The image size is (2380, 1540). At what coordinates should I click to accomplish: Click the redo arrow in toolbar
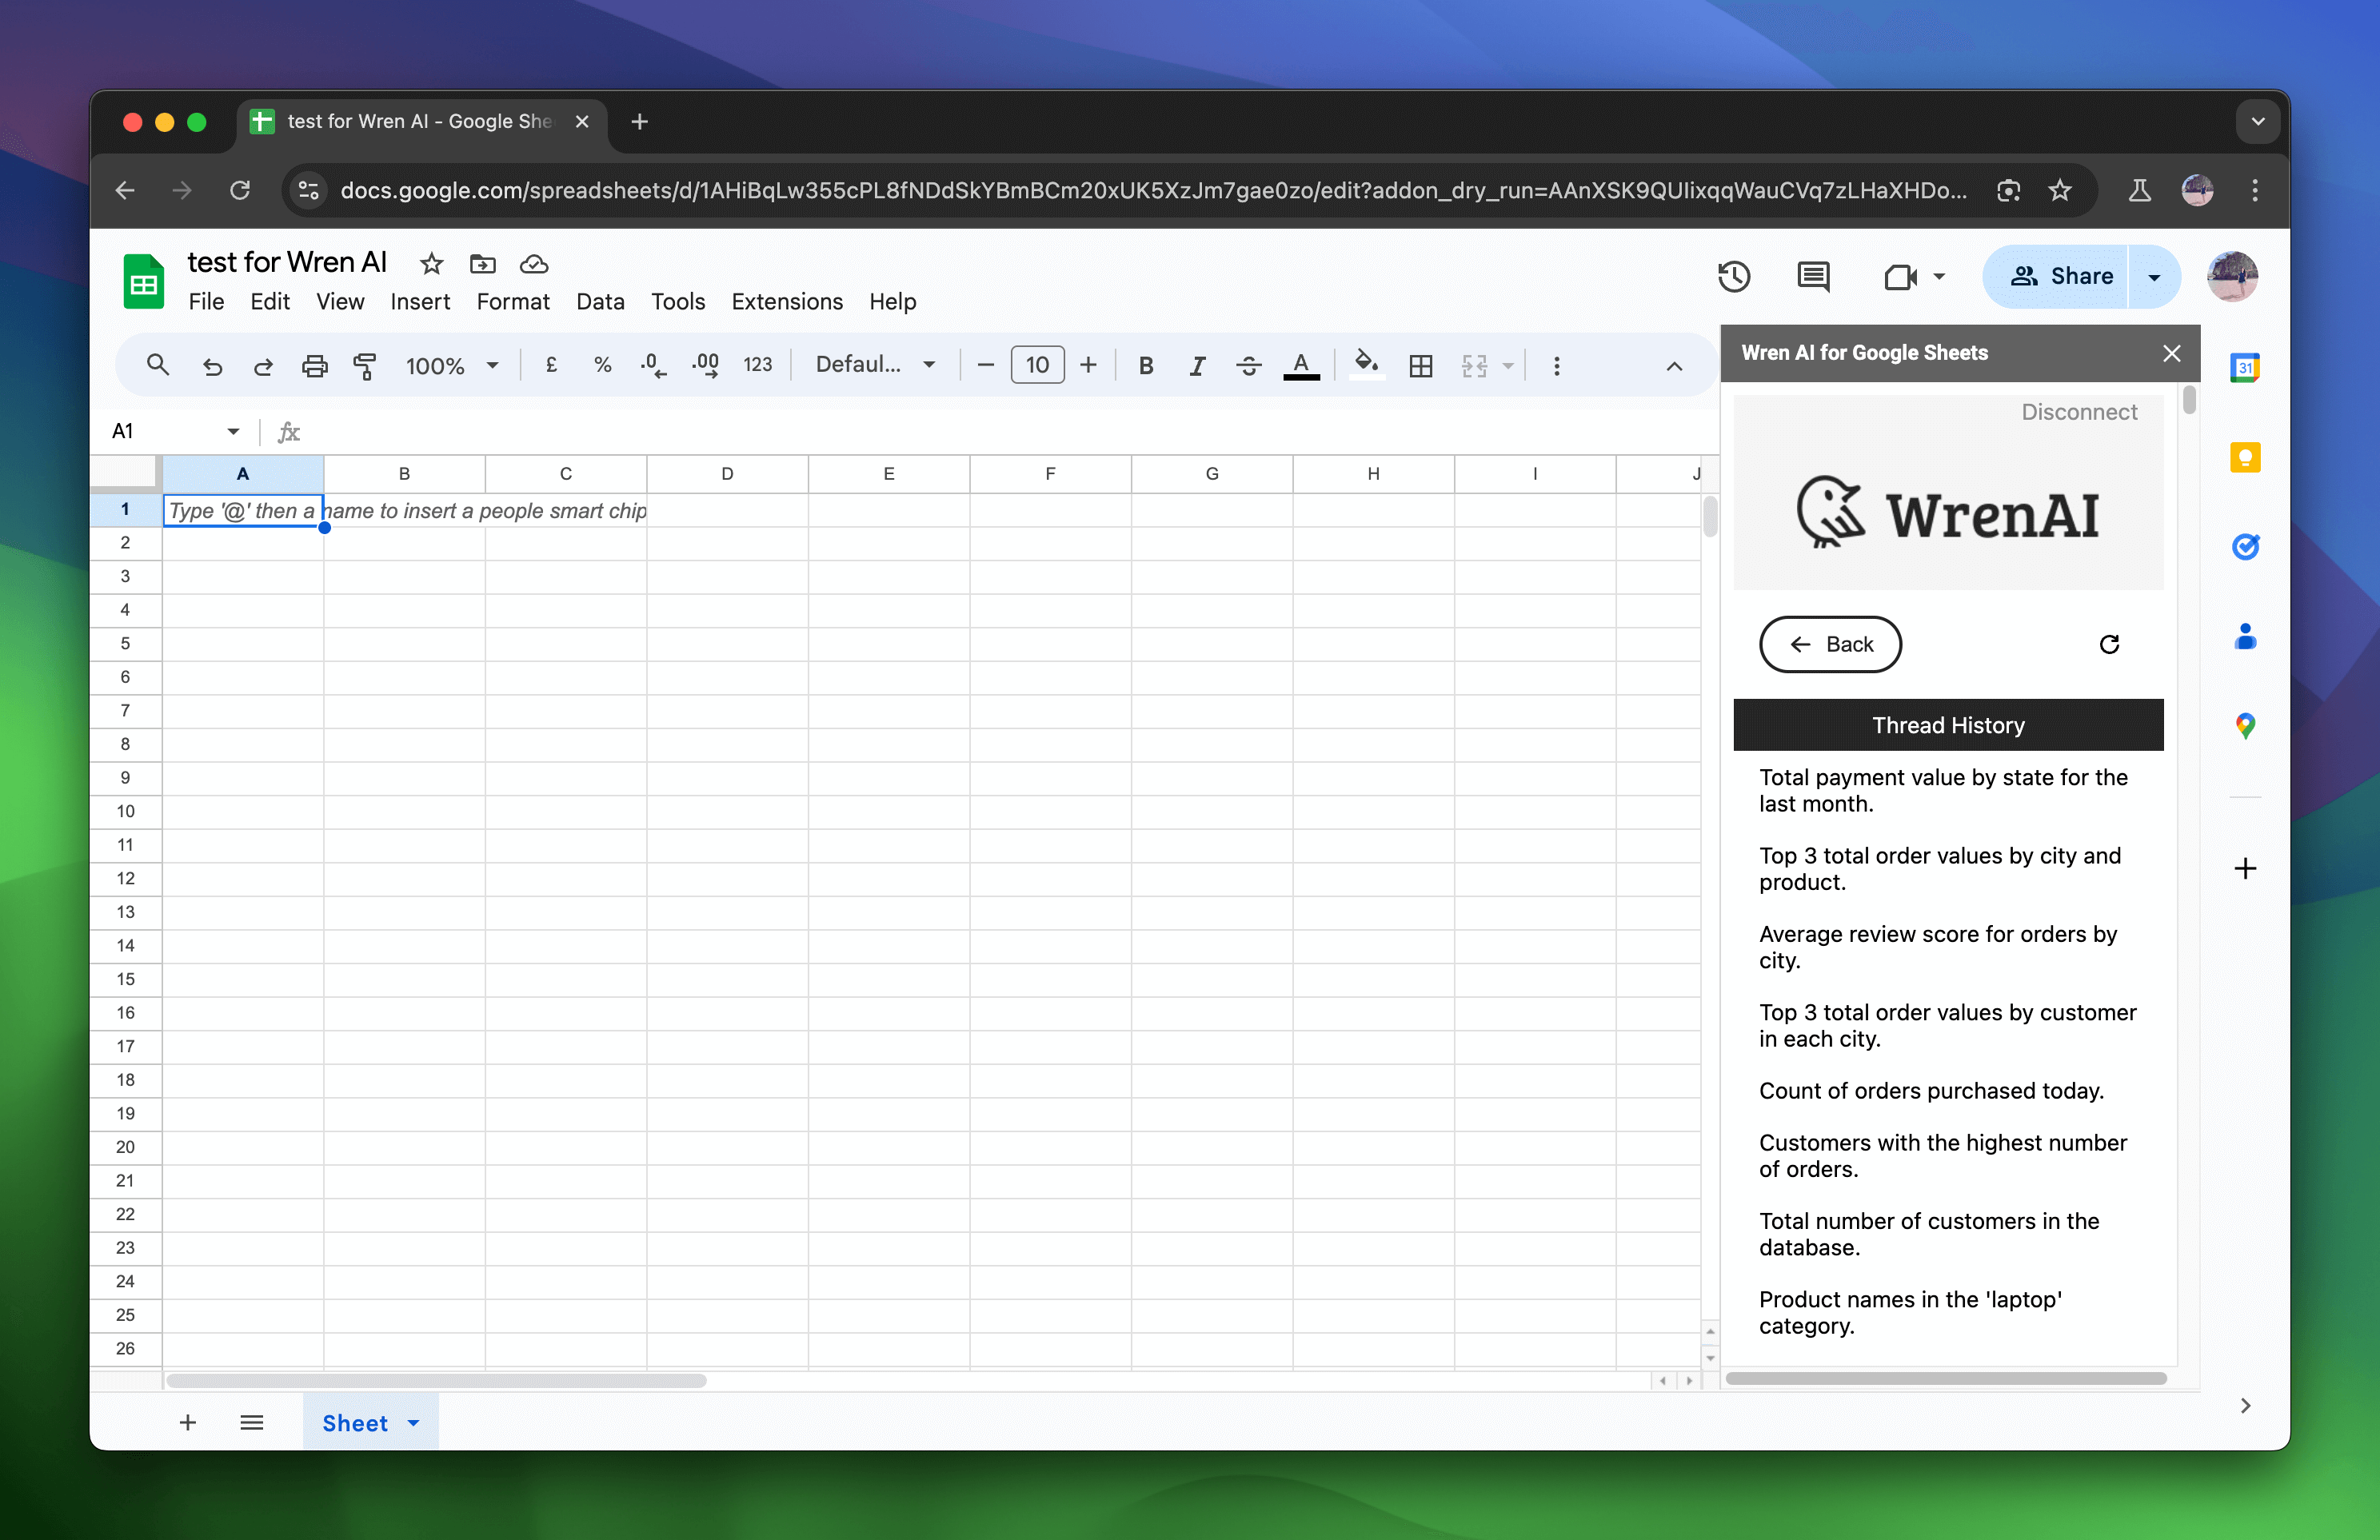263,366
